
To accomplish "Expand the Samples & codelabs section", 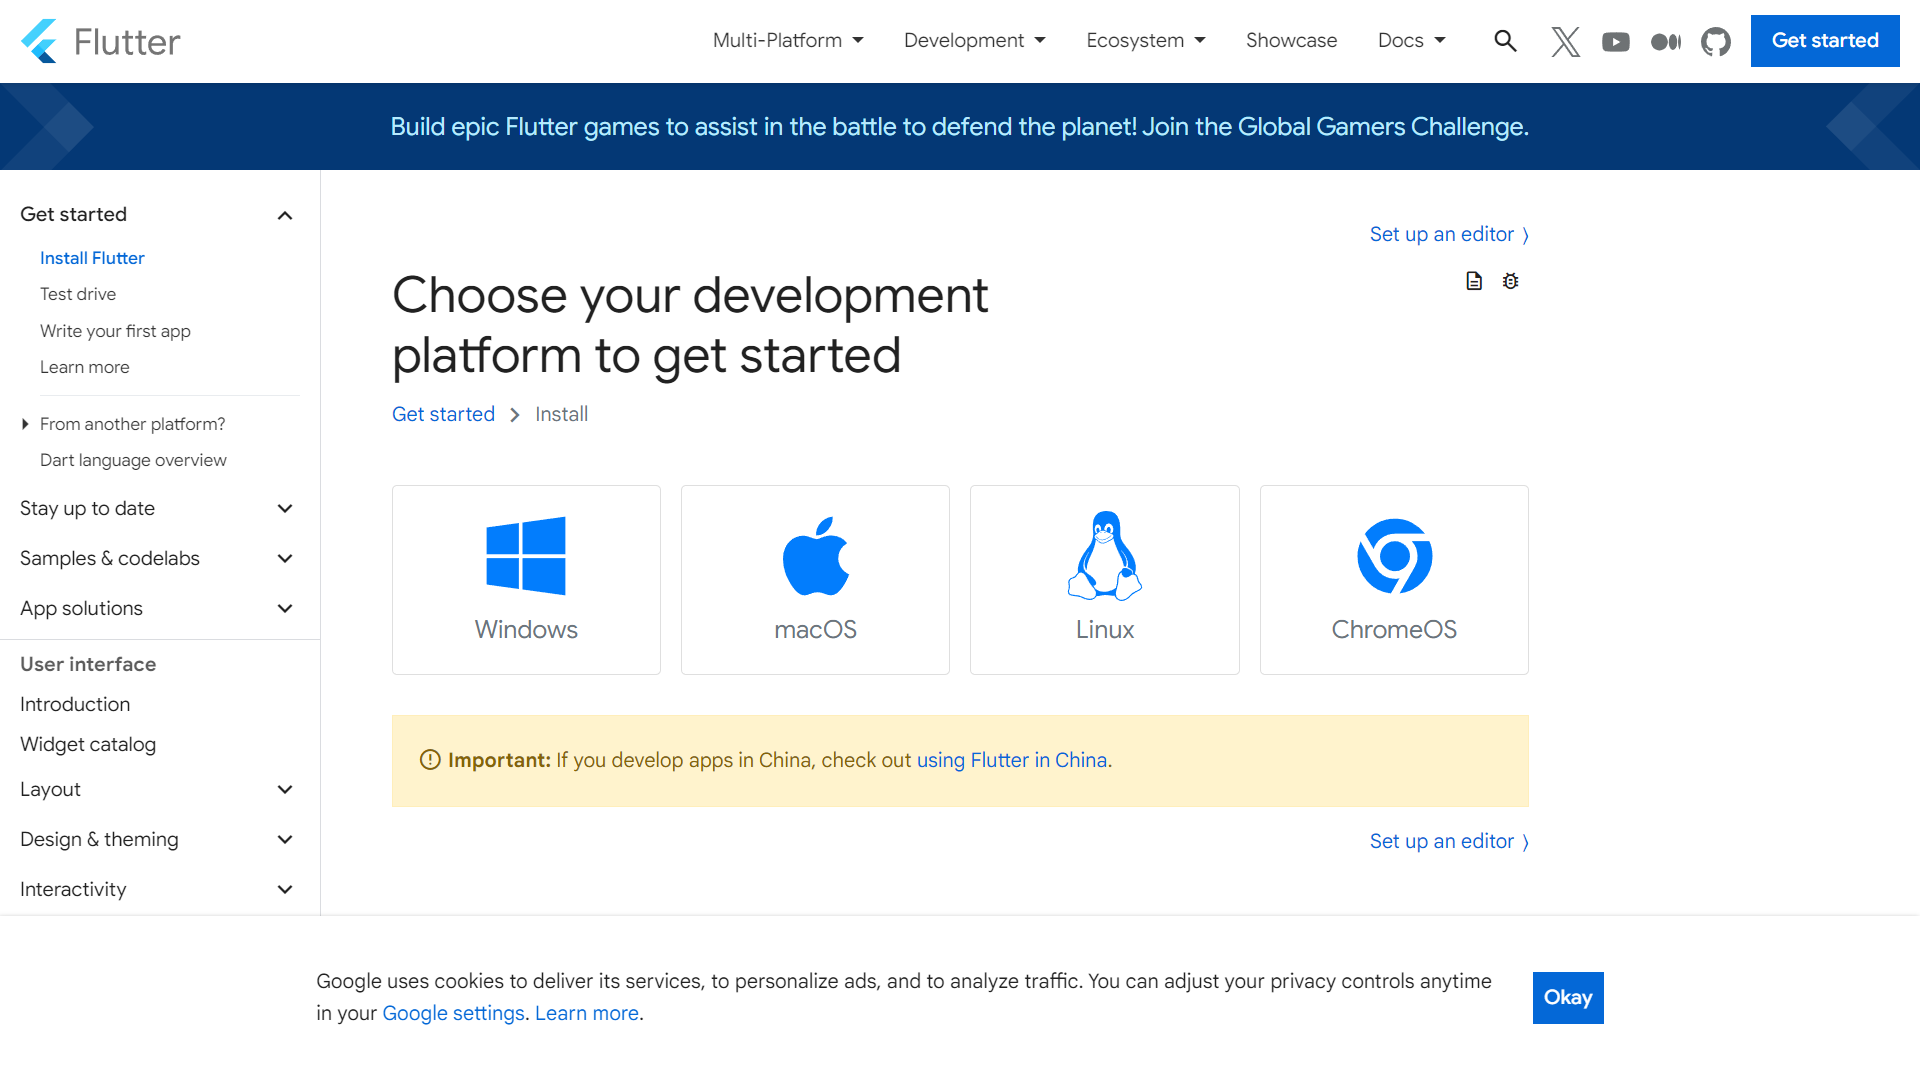I will [x=285, y=558].
